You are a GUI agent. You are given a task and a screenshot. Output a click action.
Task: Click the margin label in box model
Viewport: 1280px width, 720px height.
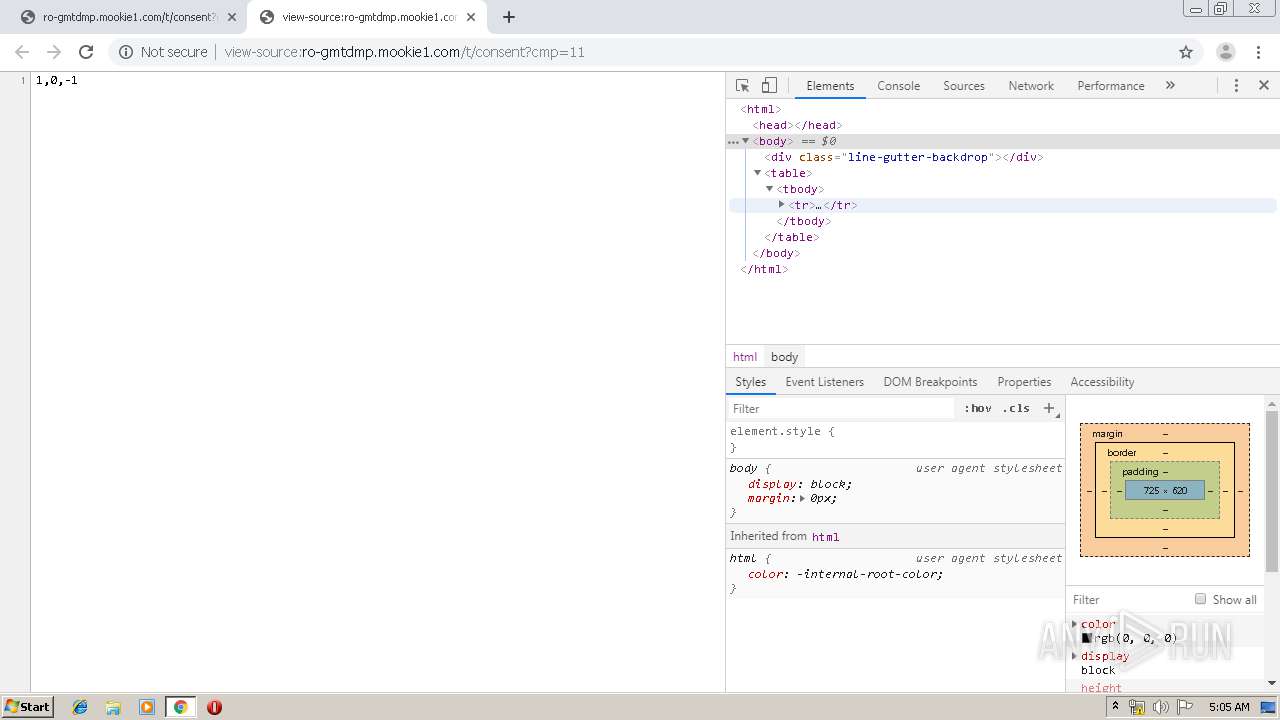click(1107, 434)
